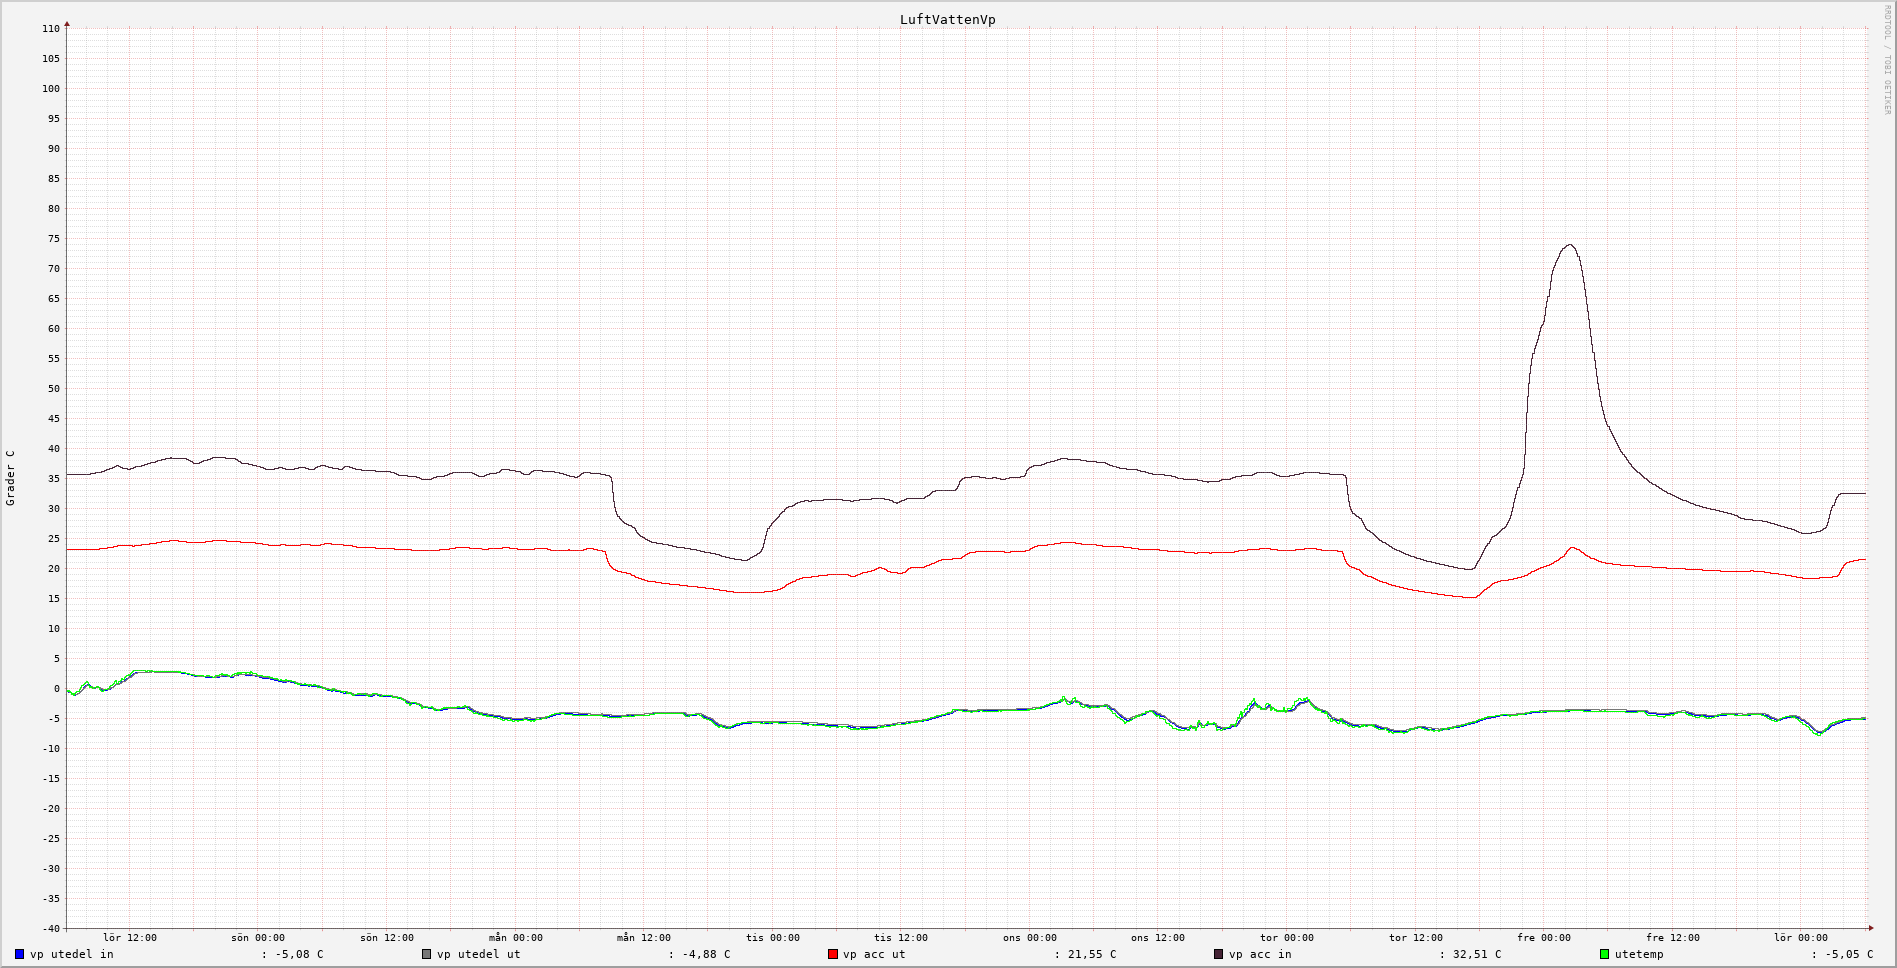Click the RRDTOOL / TOBI OETIKER watermark
This screenshot has height=968, width=1897.
click(x=1887, y=60)
